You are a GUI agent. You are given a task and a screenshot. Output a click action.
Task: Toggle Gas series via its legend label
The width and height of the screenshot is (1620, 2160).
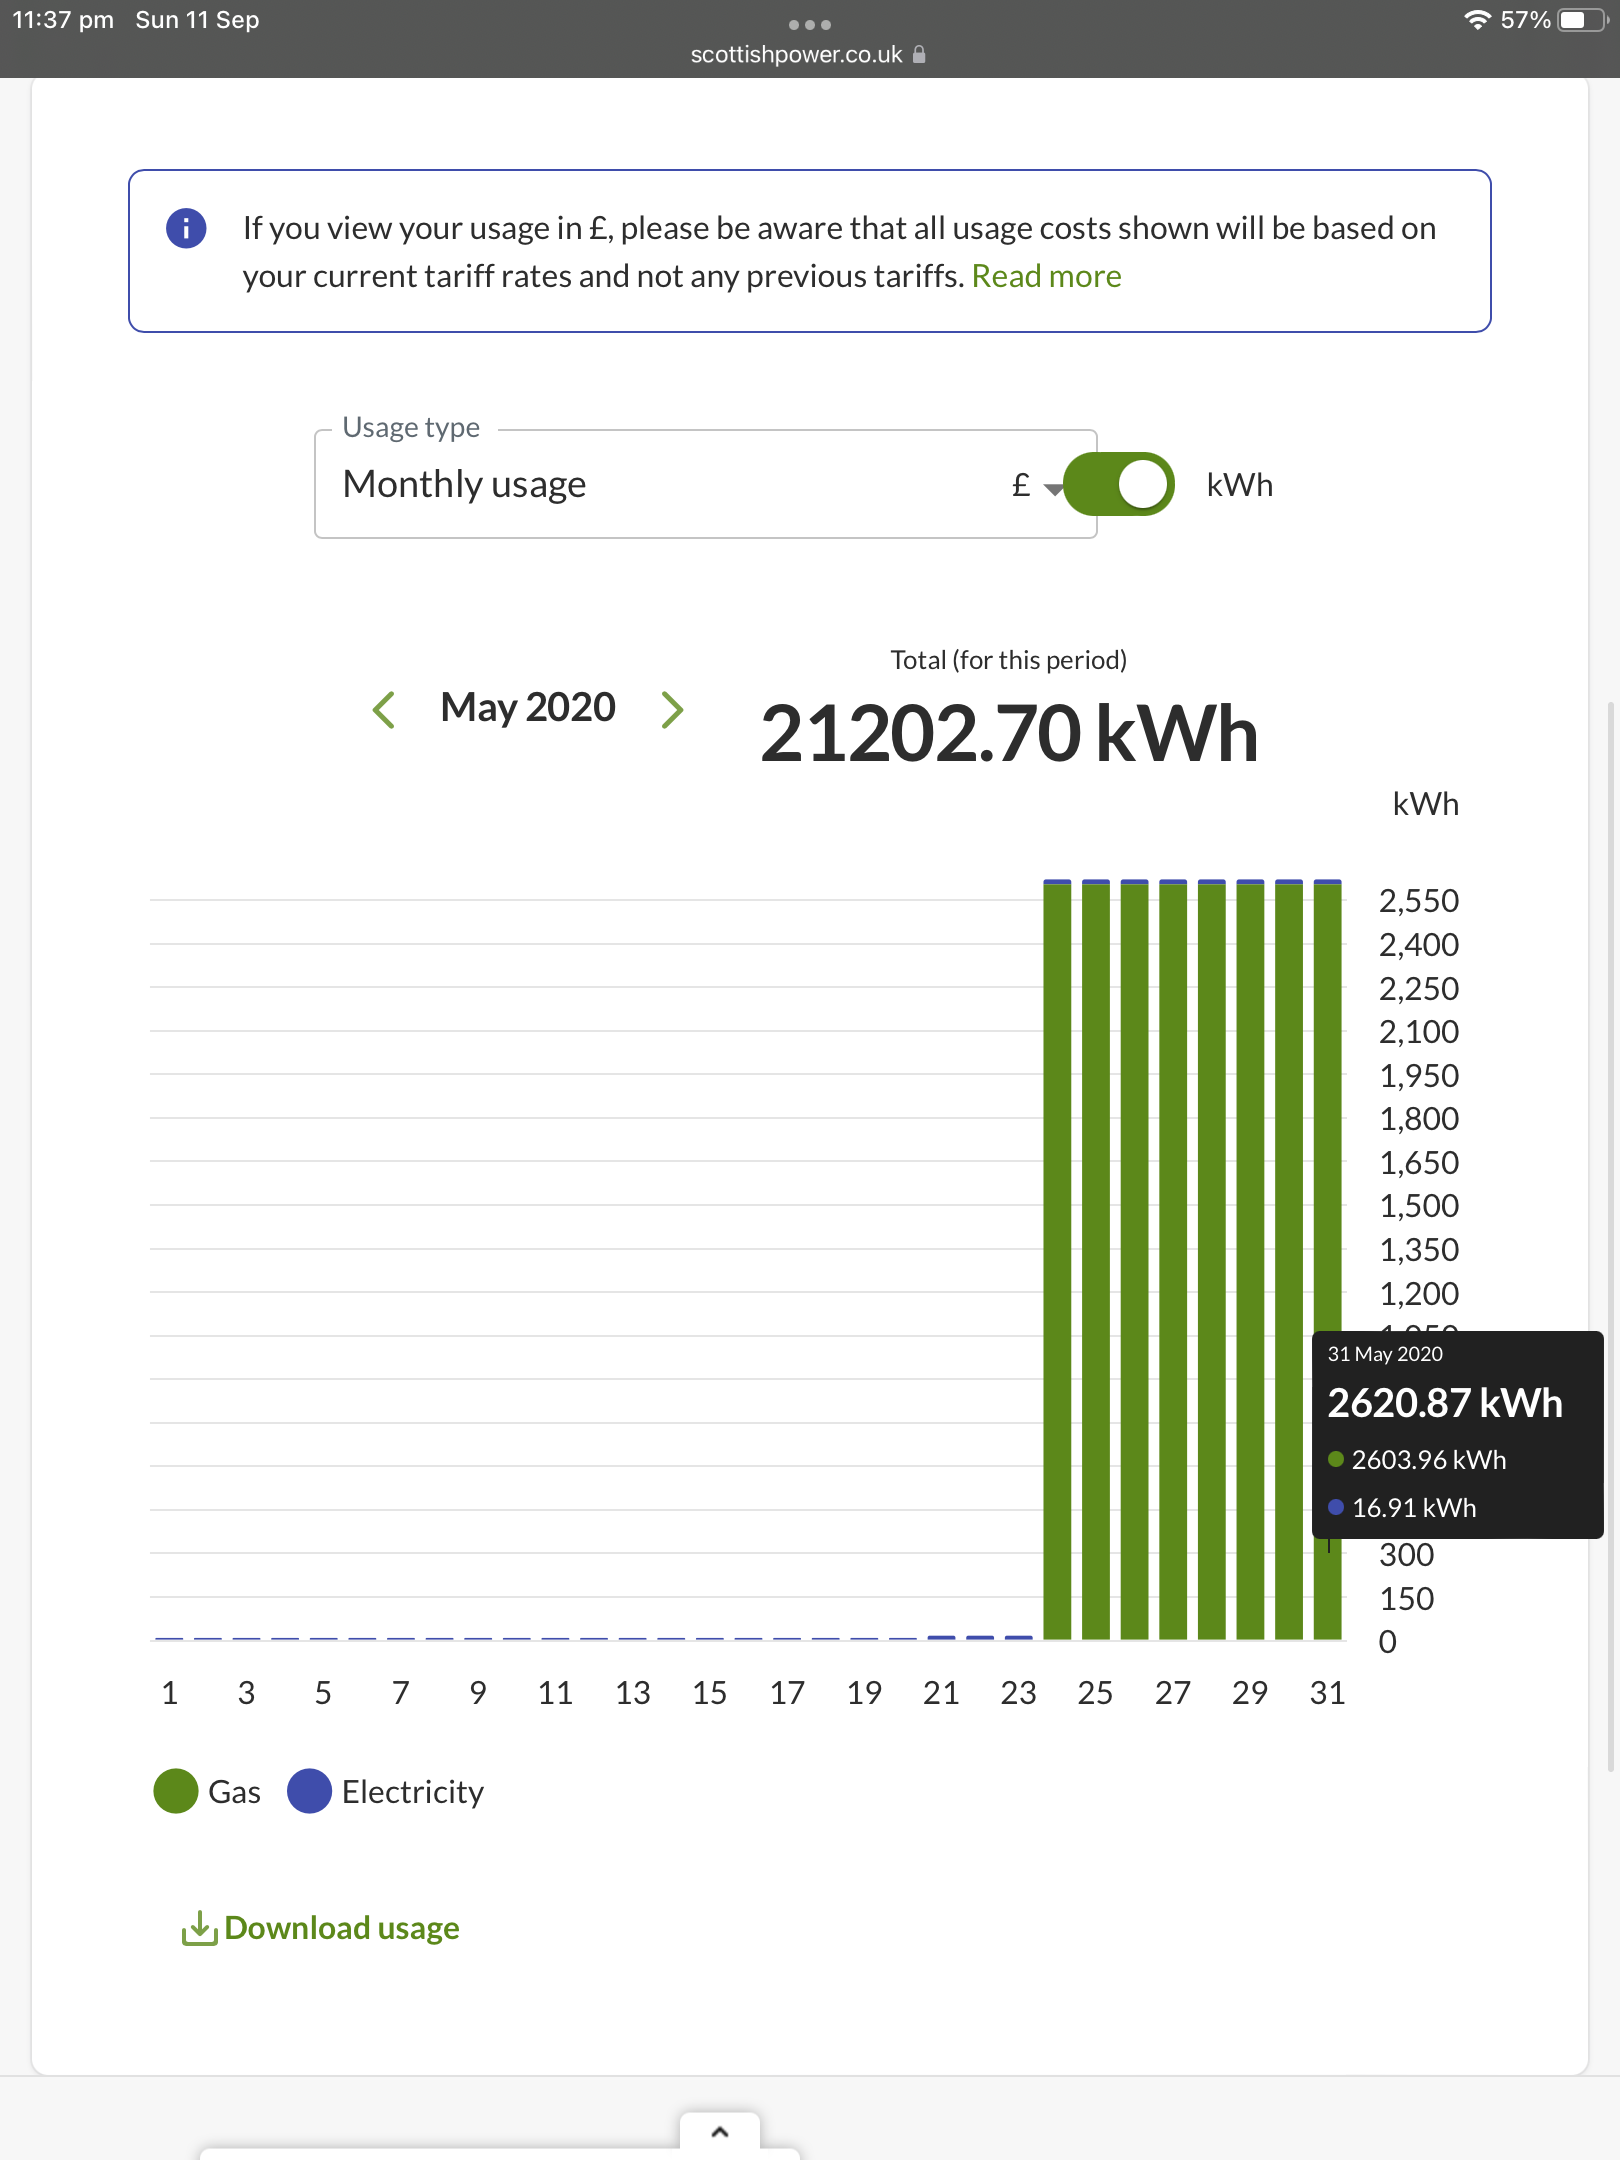tap(234, 1791)
